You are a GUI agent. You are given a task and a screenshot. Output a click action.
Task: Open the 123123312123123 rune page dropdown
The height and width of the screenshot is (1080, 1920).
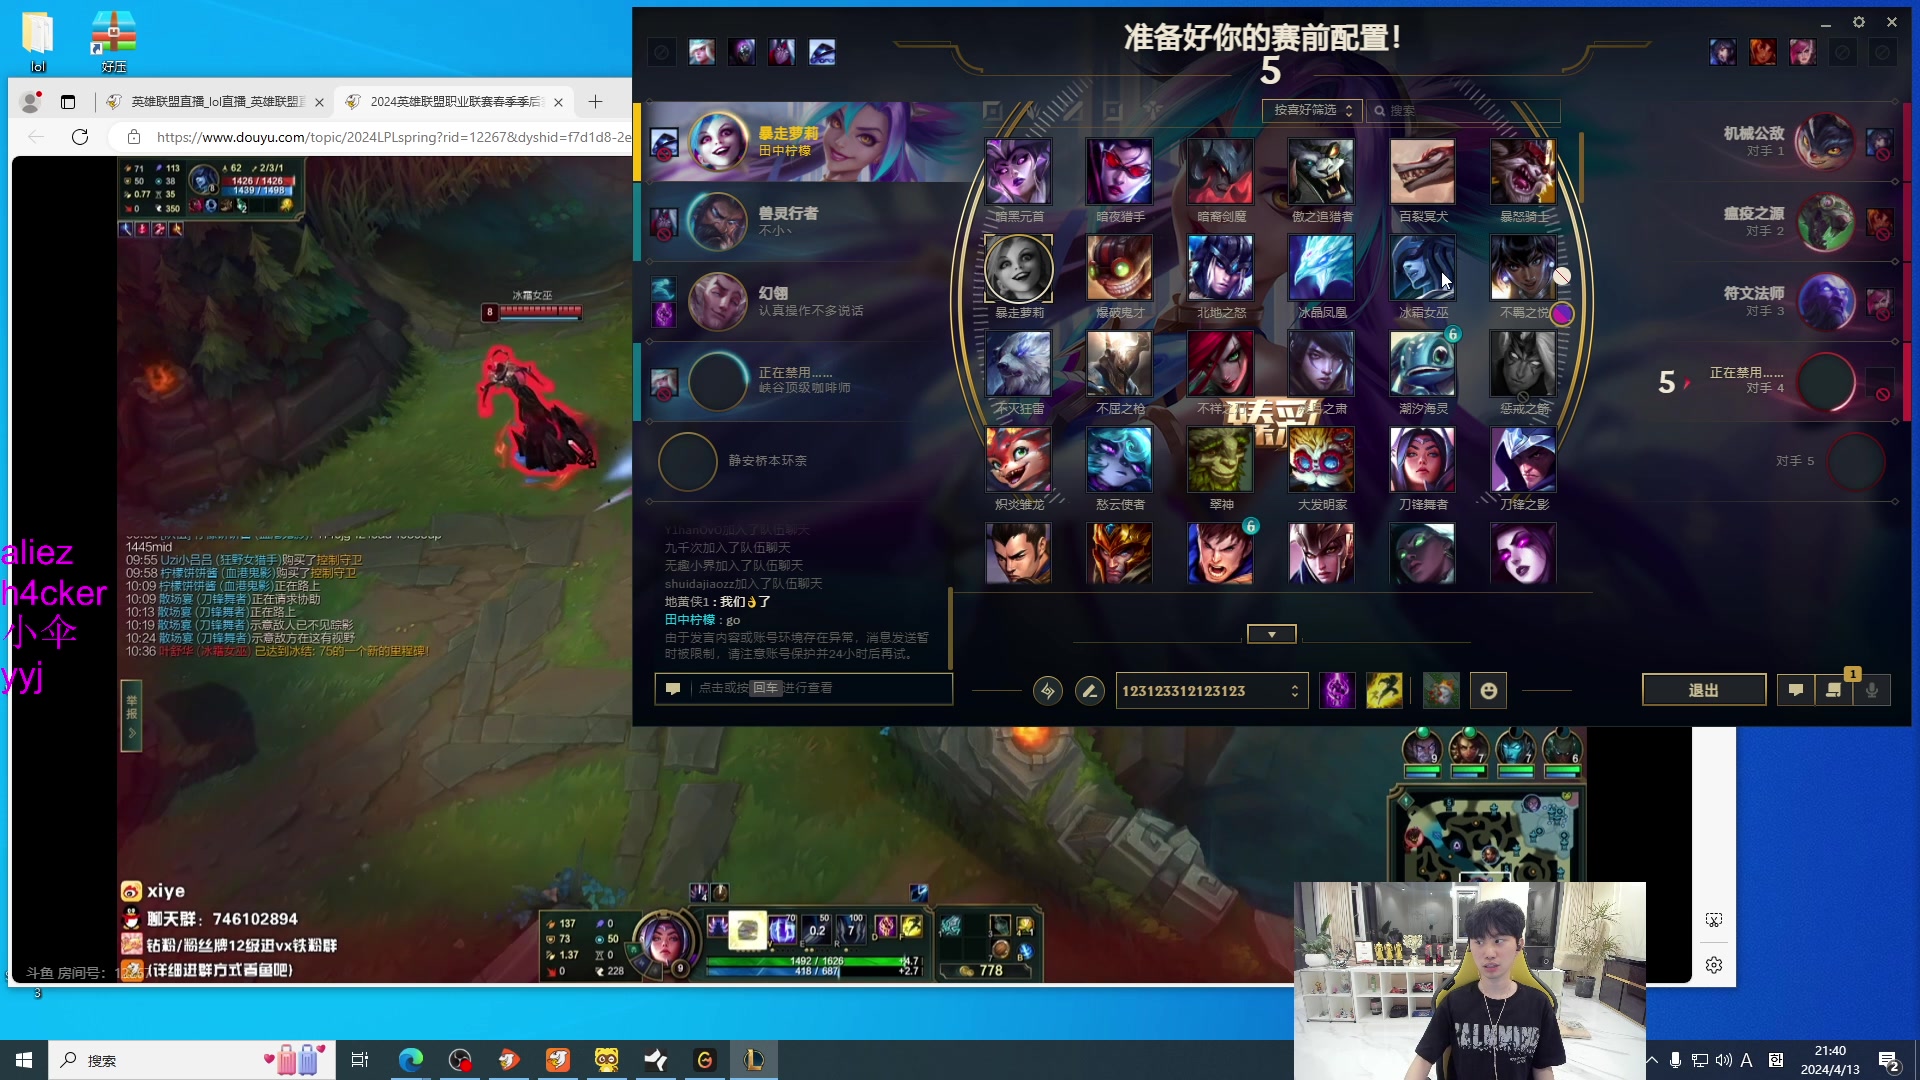pyautogui.click(x=1212, y=691)
